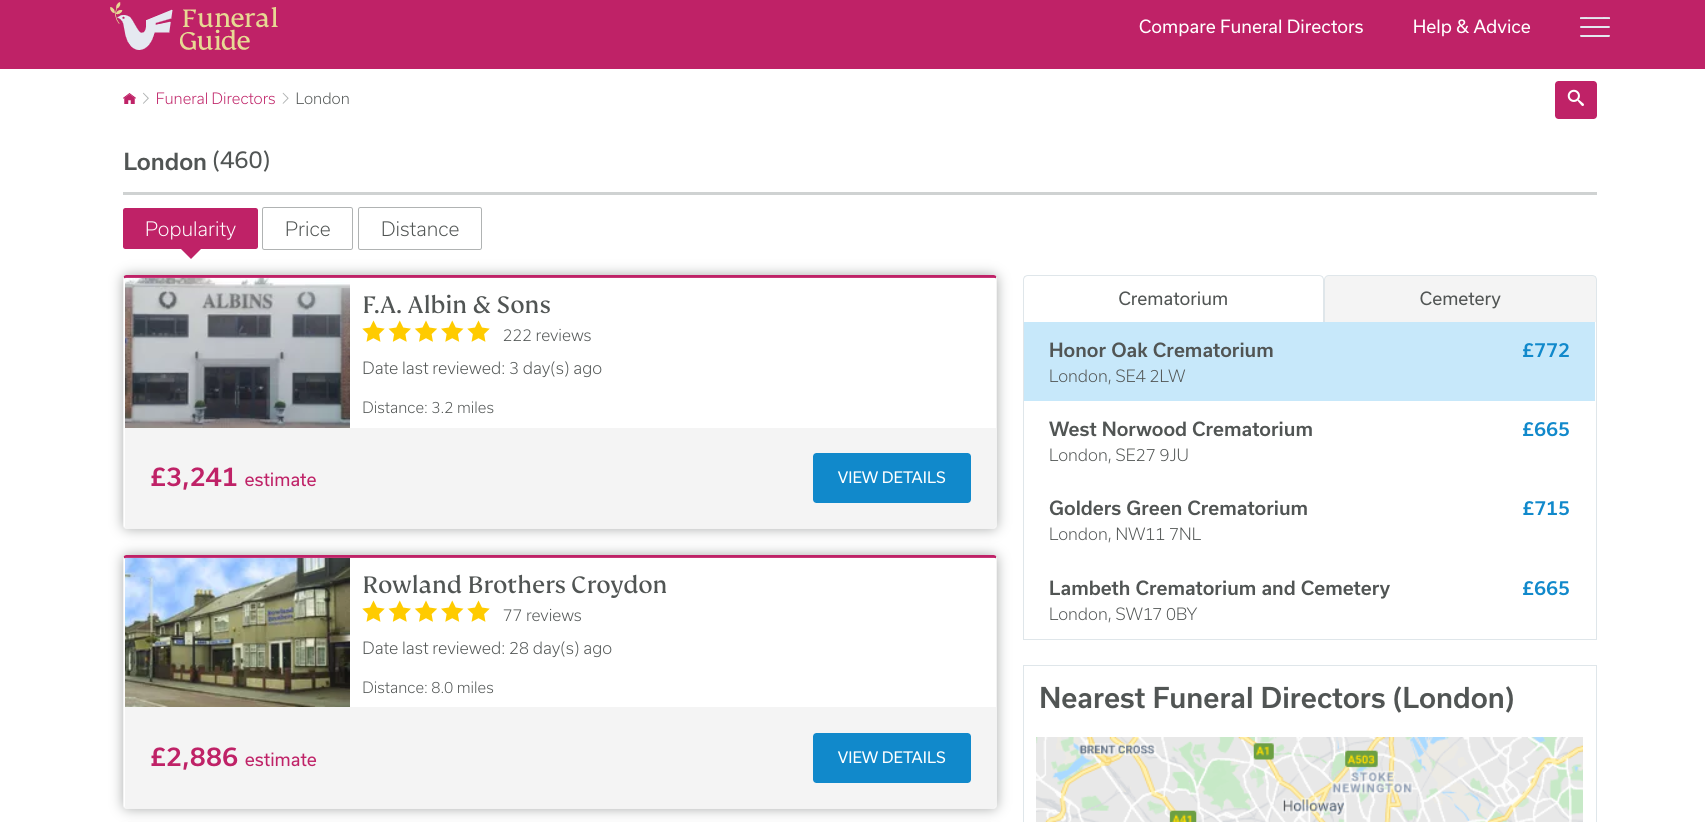
Task: Click the 'London, SW17 0BY' address
Action: (x=1123, y=615)
